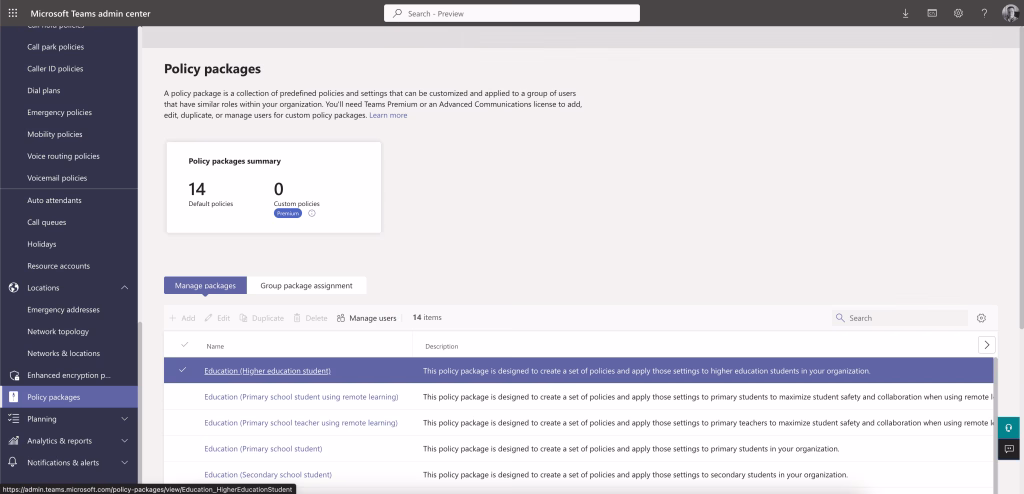The height and width of the screenshot is (494, 1024).
Task: Open the settings gear in header
Action: pyautogui.click(x=958, y=13)
